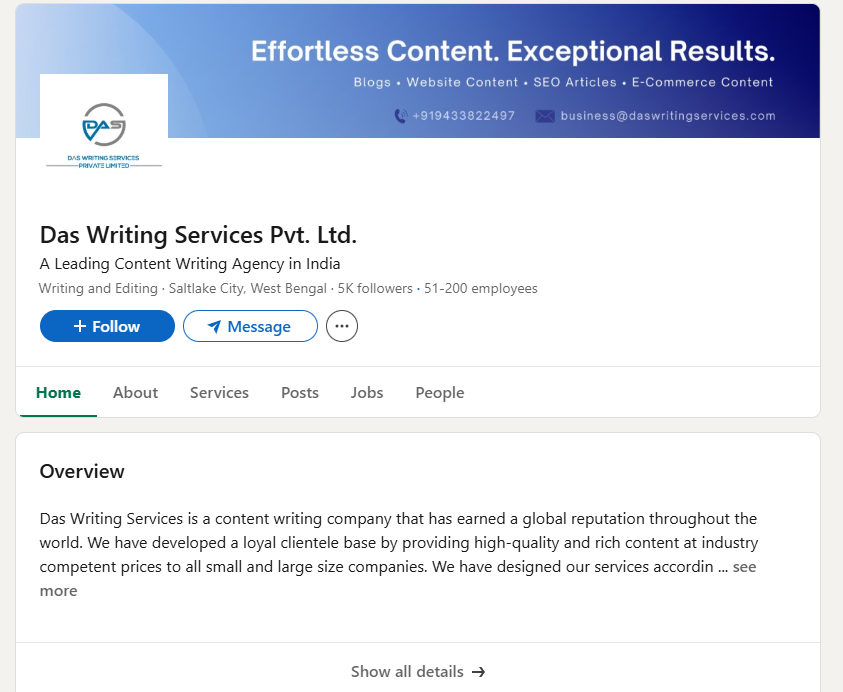This screenshot has width=843, height=692.
Task: Click the plus icon on the Follow button
Action: coord(82,325)
